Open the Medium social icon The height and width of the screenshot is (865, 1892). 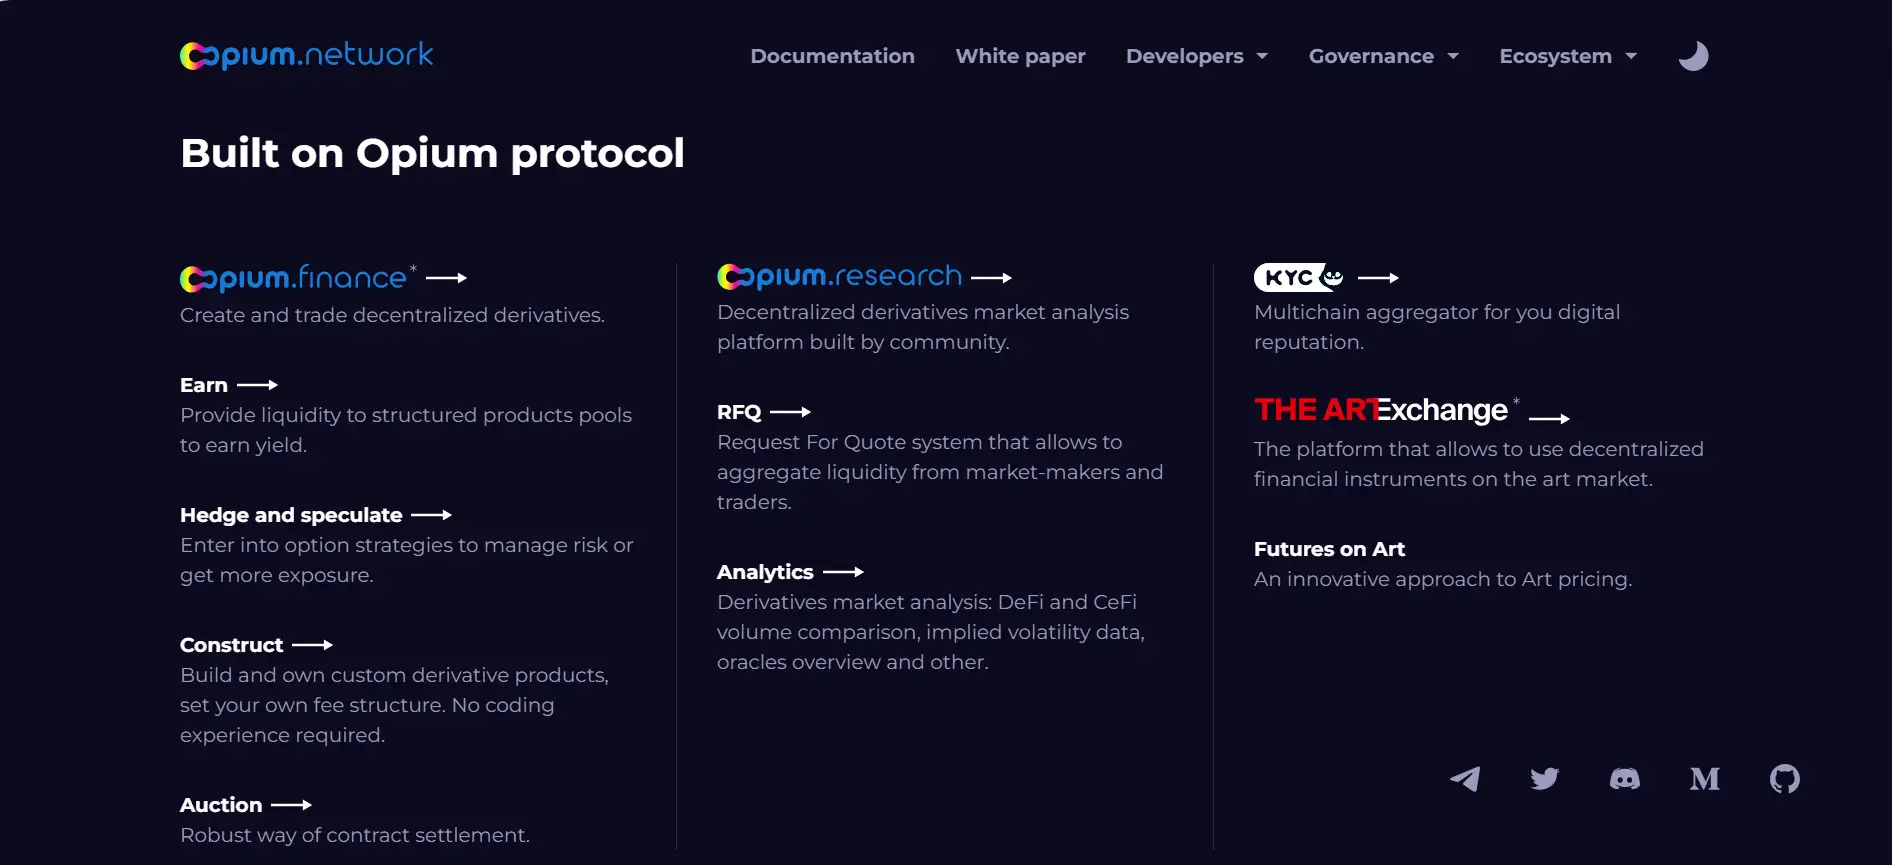tap(1705, 779)
